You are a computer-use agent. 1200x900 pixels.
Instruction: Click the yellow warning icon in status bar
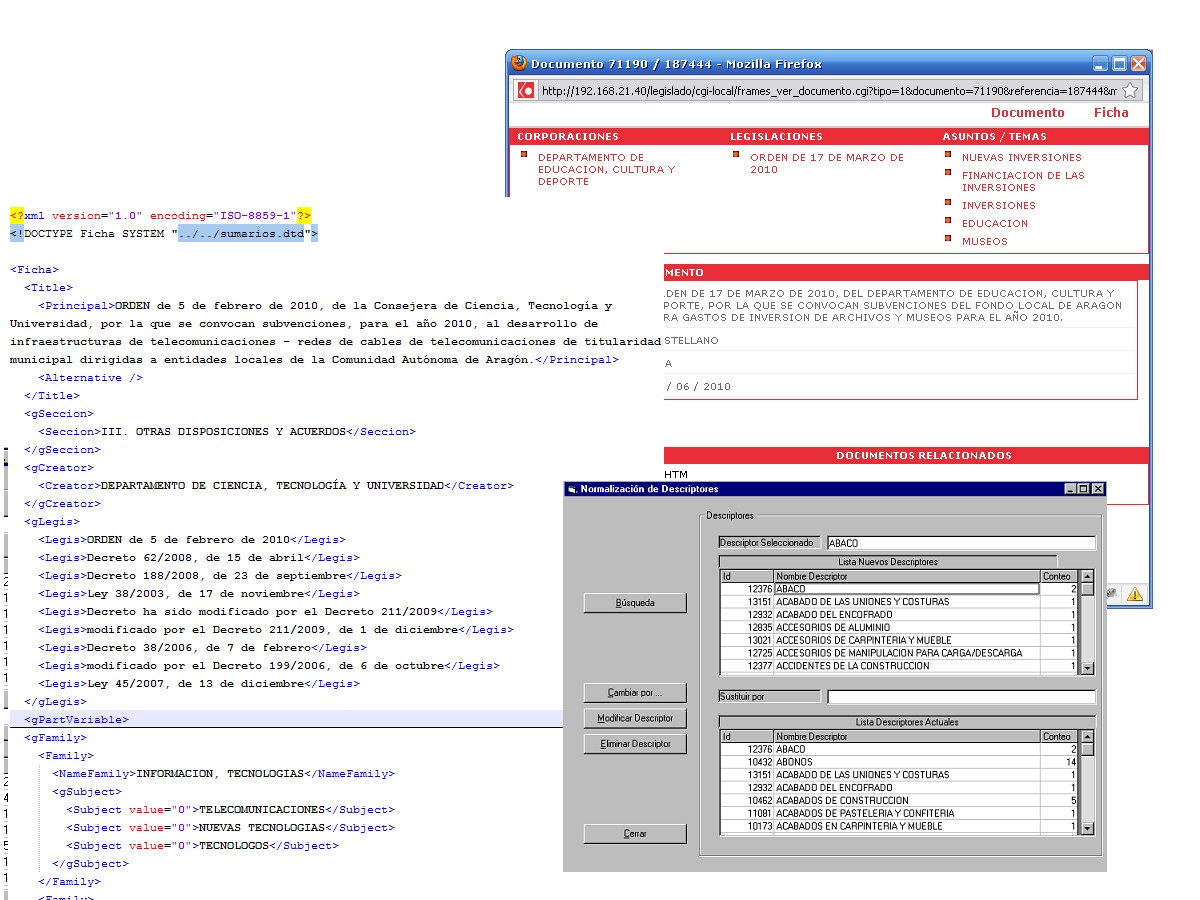(x=1135, y=594)
